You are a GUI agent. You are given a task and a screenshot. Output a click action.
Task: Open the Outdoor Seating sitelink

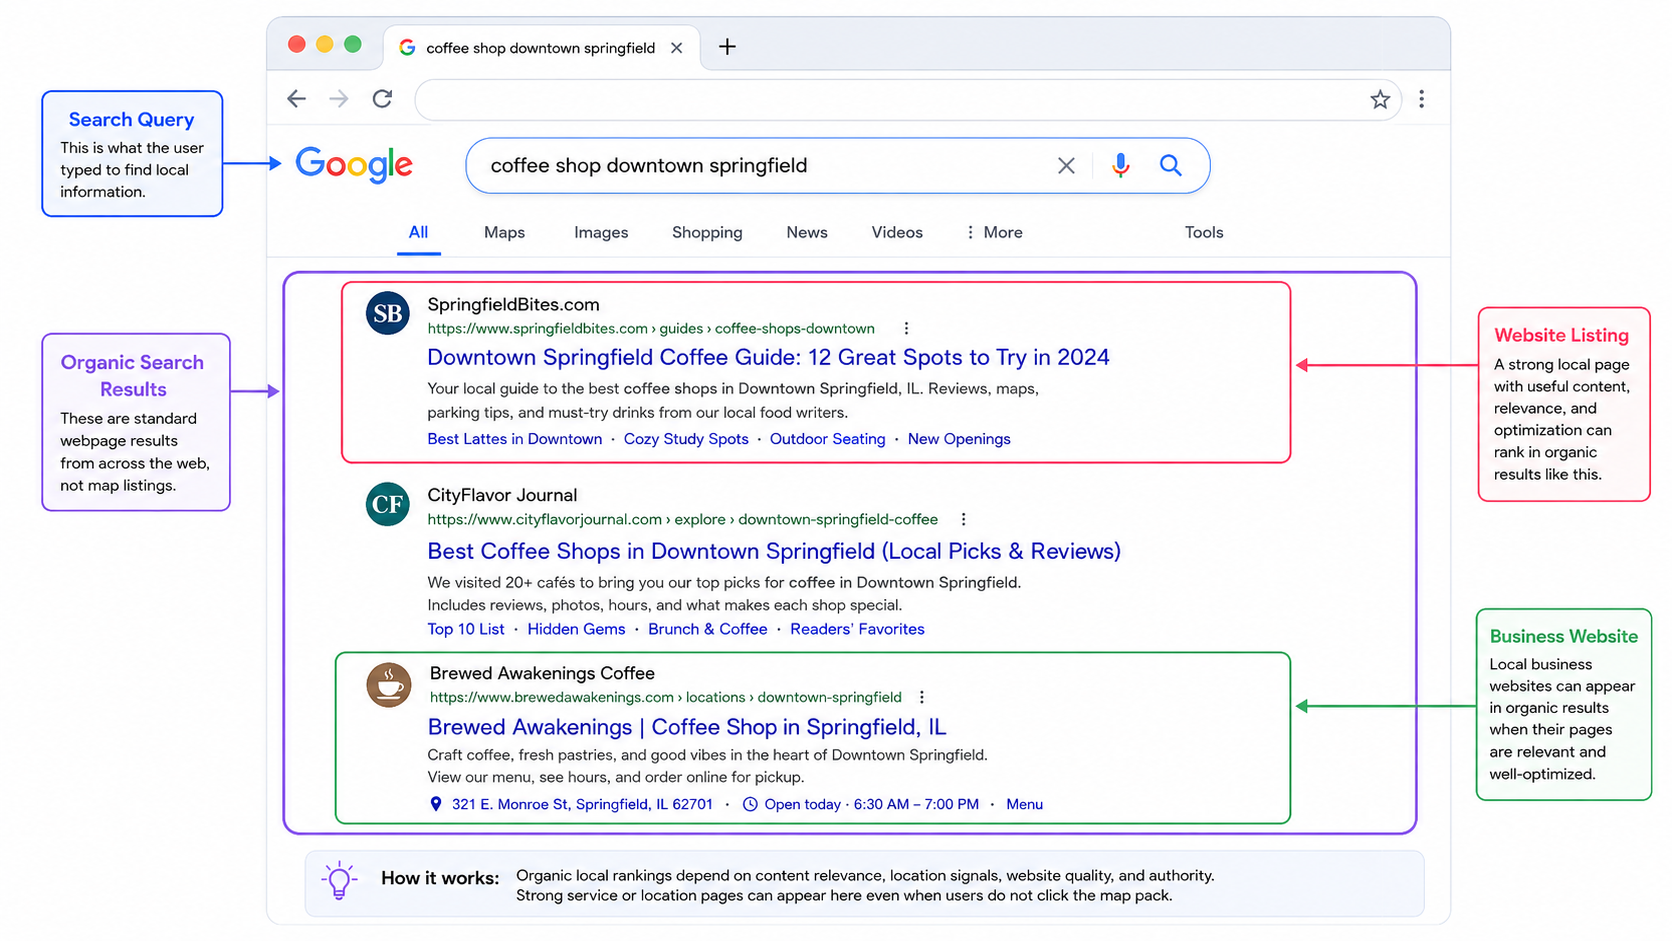pos(827,439)
